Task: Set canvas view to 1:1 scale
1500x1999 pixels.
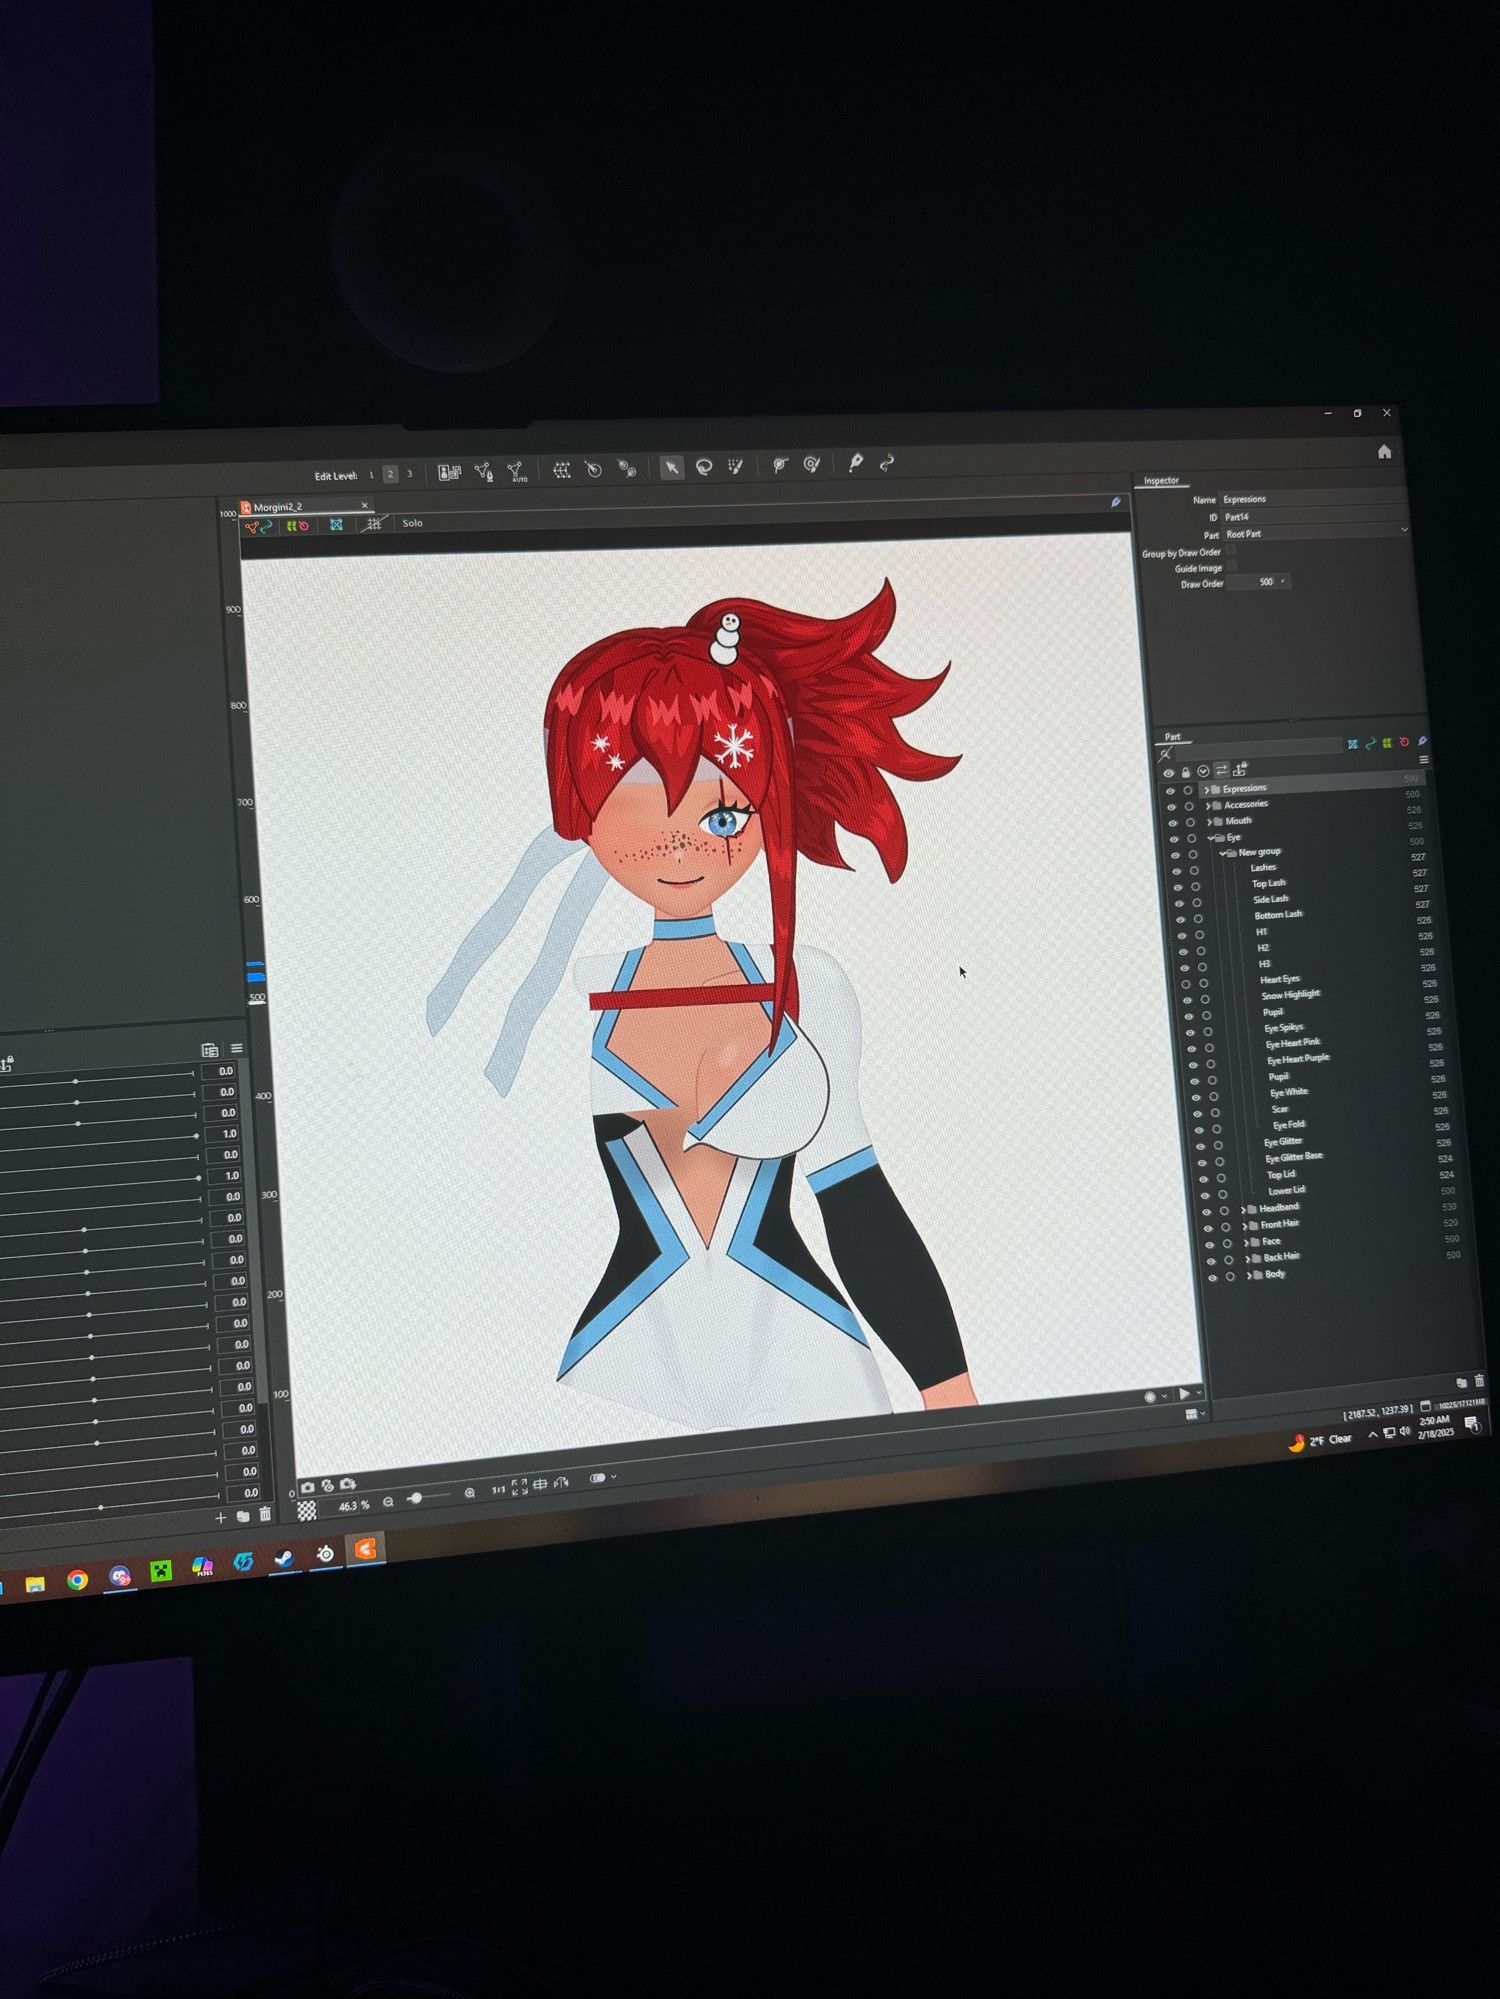Action: tap(498, 1489)
